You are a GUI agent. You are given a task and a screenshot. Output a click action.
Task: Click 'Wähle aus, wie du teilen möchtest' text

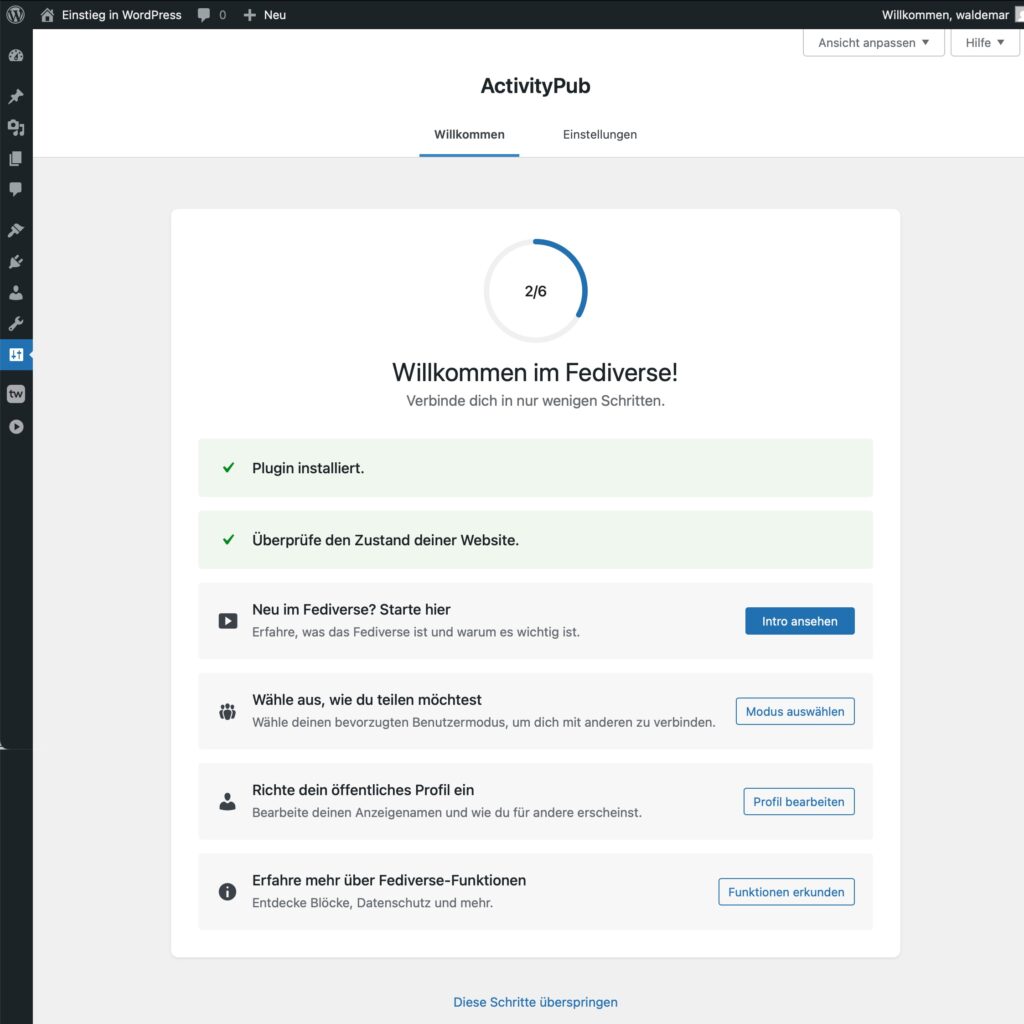(367, 699)
